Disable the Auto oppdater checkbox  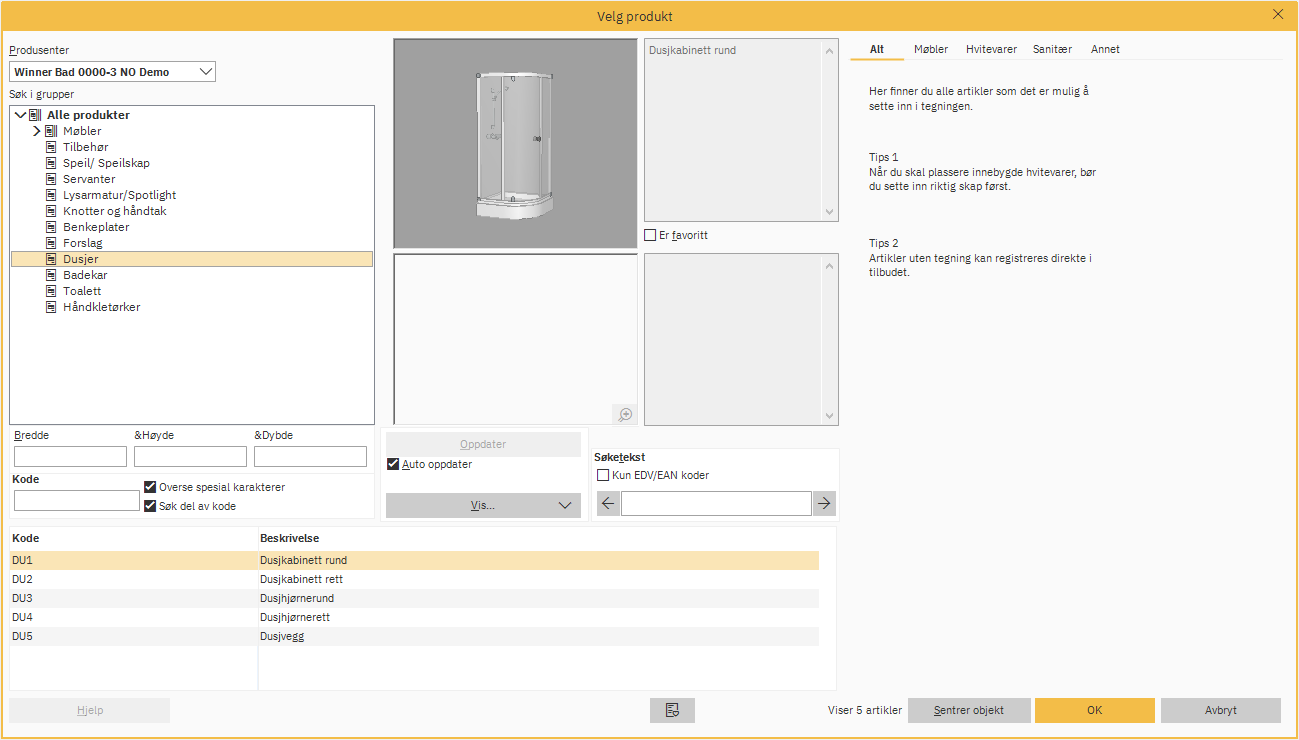(393, 464)
